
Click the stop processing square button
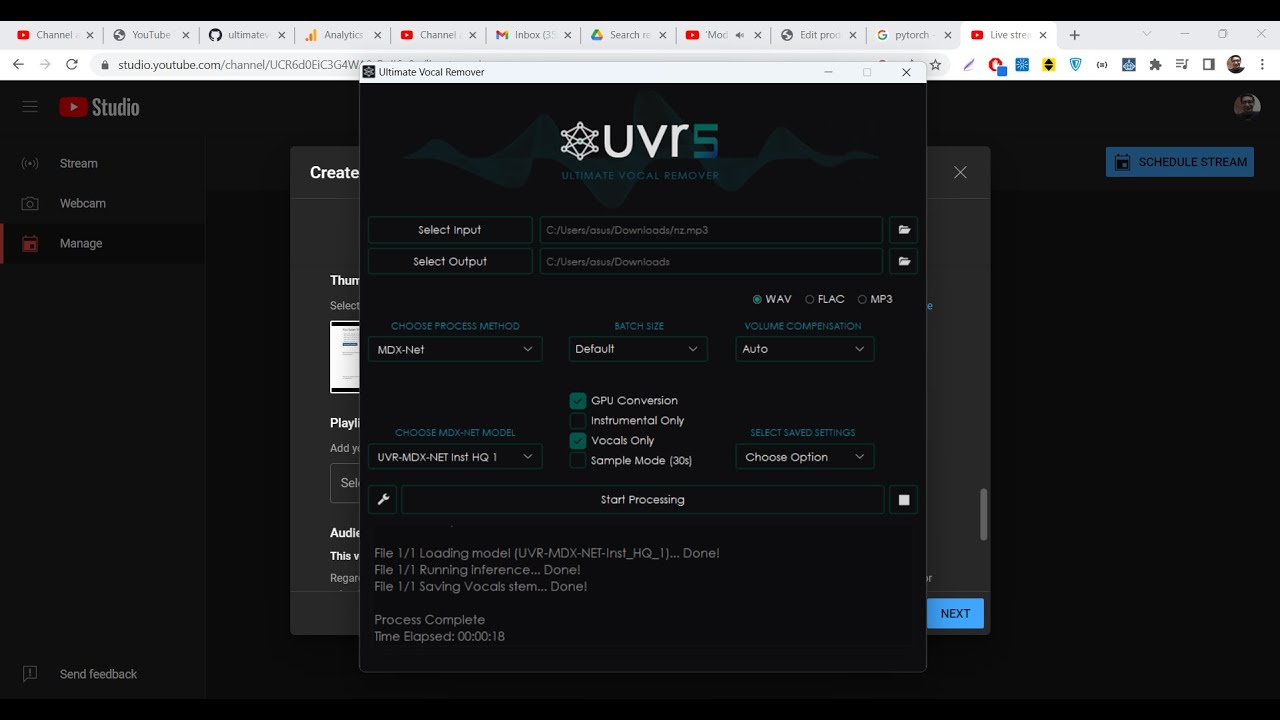coord(904,500)
